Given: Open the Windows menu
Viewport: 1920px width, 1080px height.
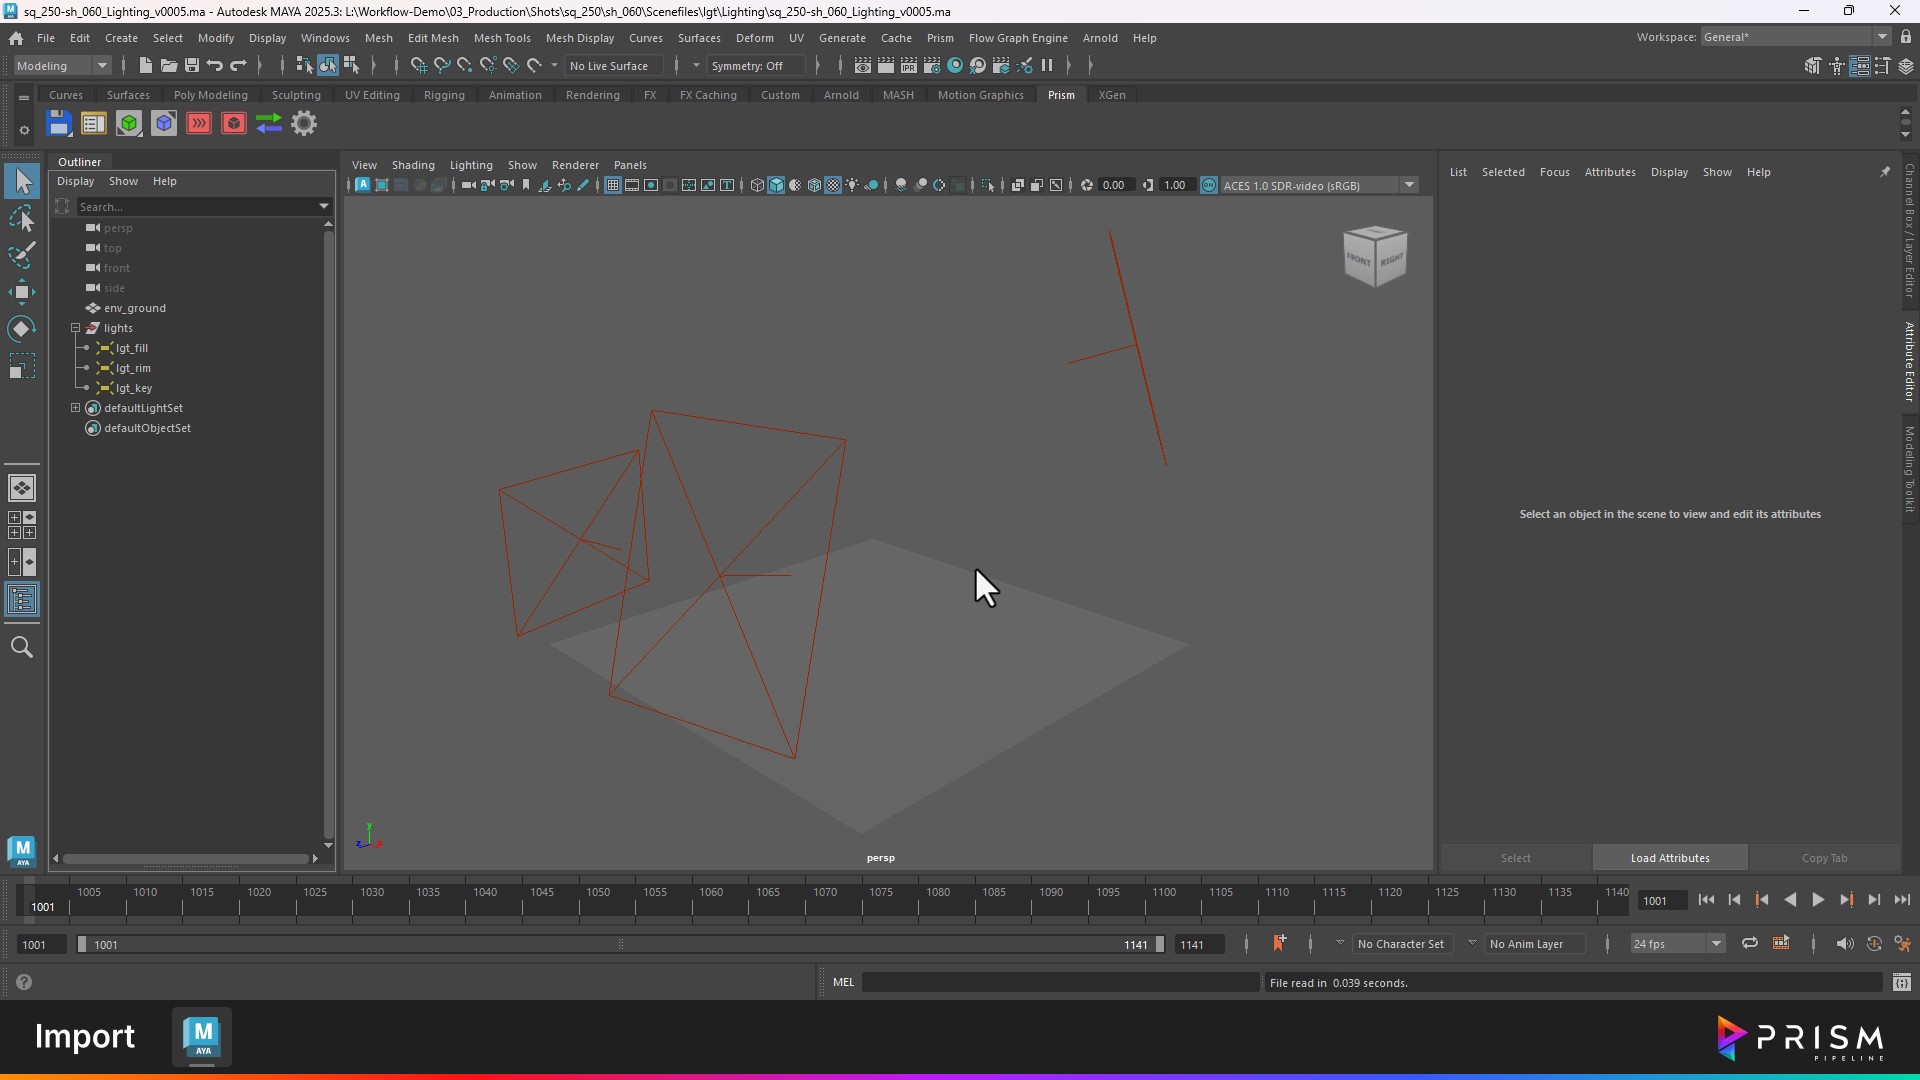Looking at the screenshot, I should click(325, 38).
